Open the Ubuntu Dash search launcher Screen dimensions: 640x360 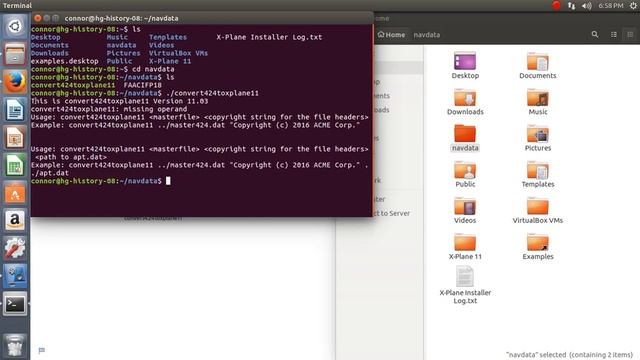click(x=15, y=27)
